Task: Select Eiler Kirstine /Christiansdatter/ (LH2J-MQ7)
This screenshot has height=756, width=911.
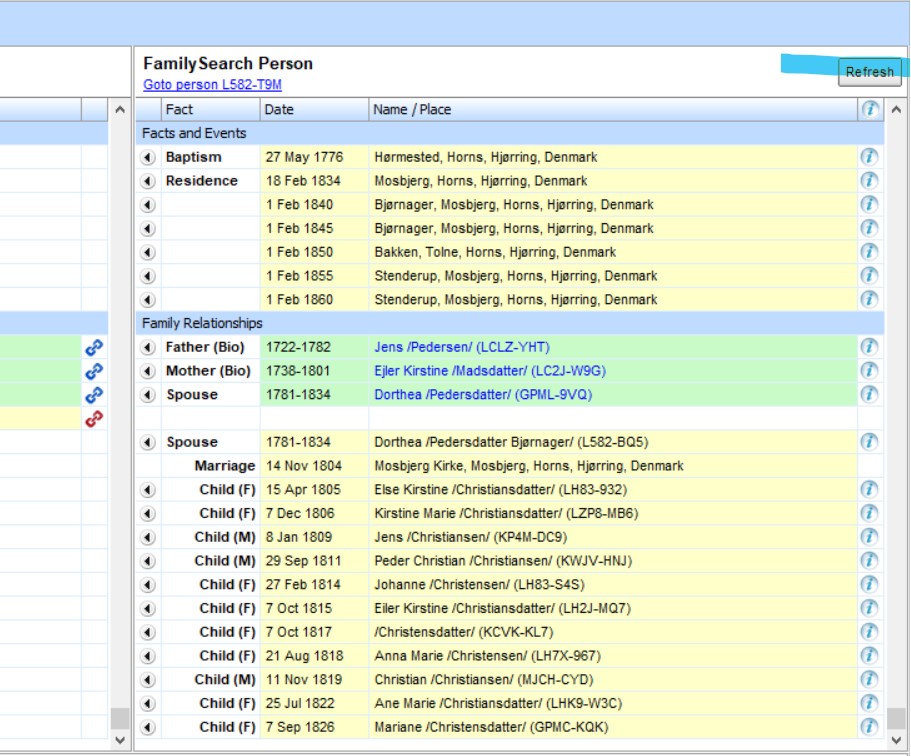Action: [x=510, y=608]
